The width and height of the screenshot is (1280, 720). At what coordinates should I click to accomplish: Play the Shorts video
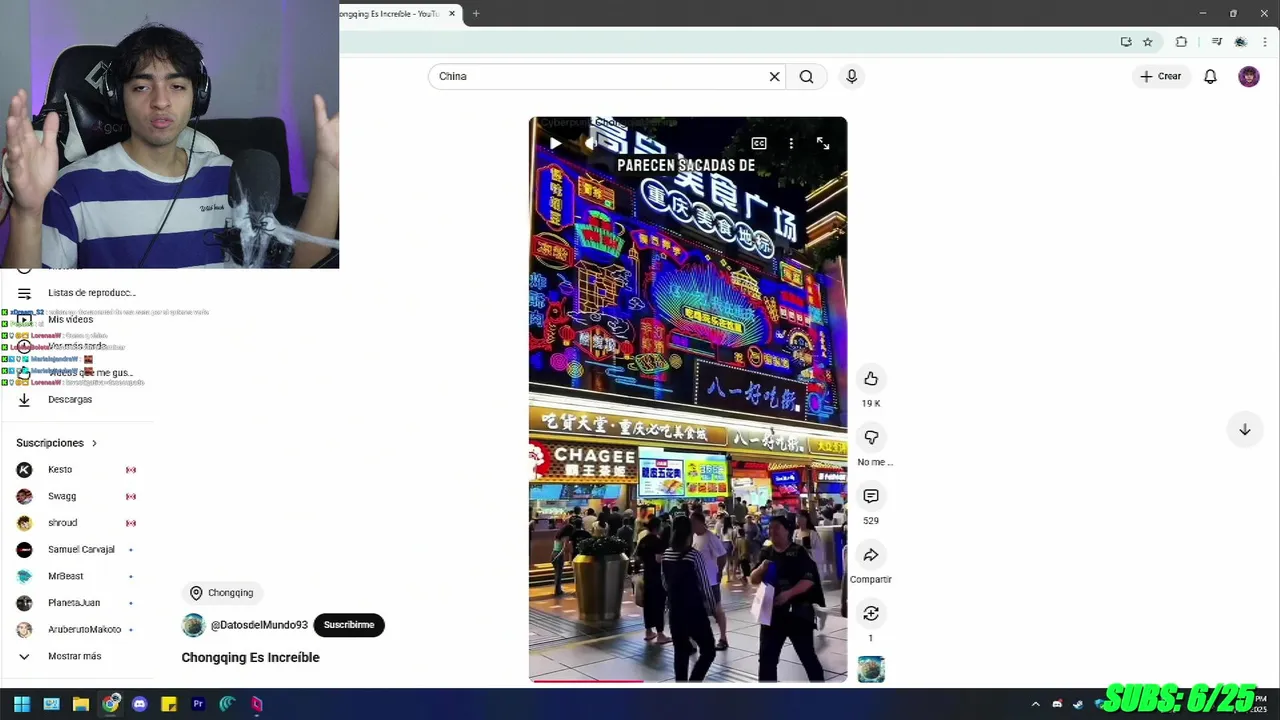[555, 143]
